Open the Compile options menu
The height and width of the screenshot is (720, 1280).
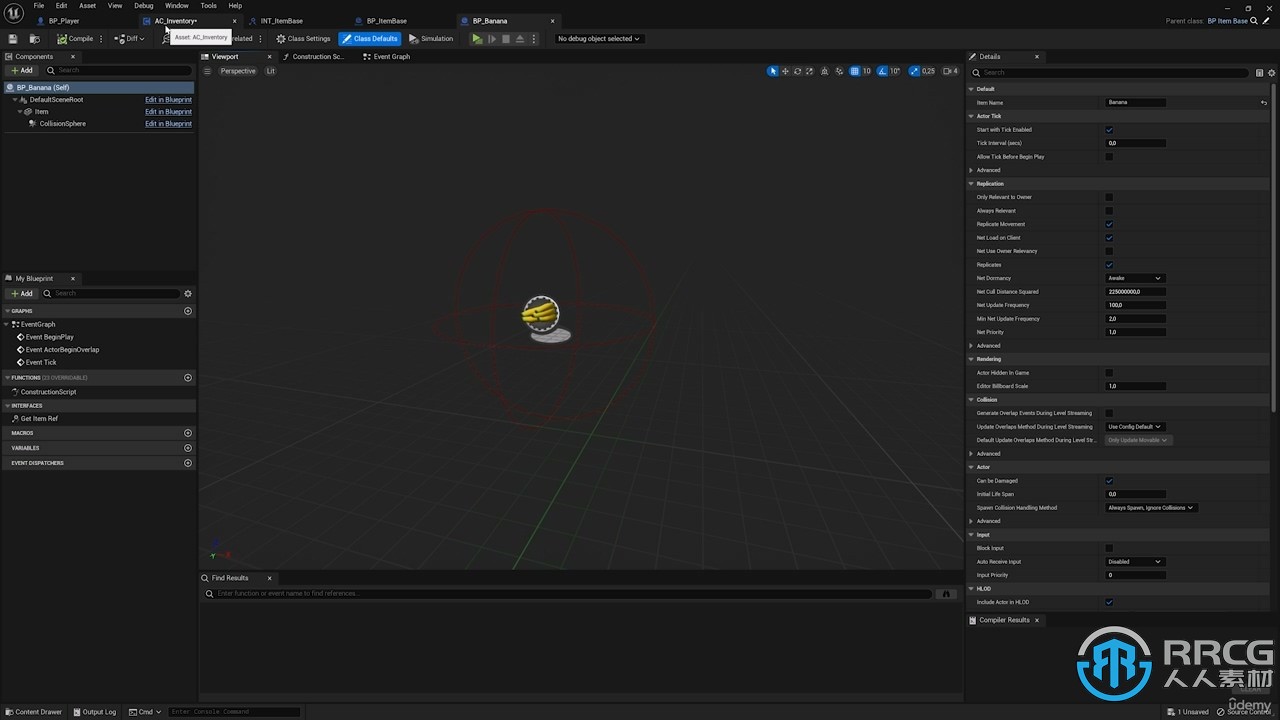click(x=101, y=39)
